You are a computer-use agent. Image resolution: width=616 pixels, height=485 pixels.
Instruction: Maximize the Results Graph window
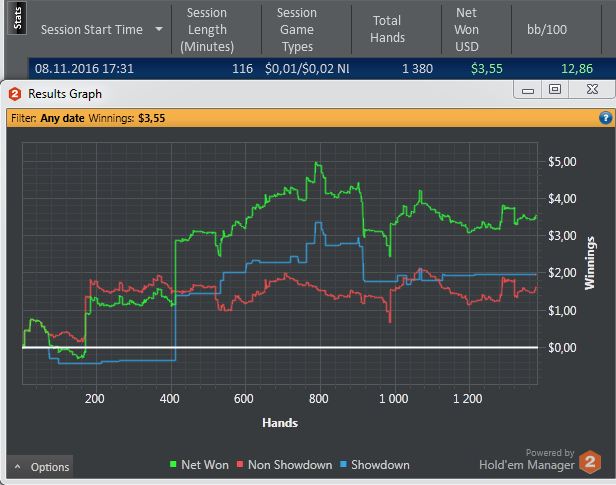[x=555, y=89]
